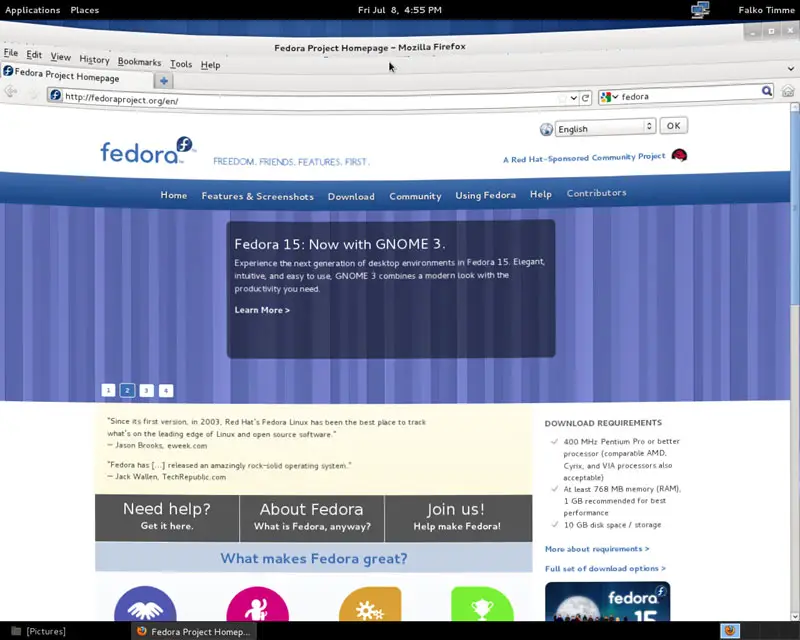Switch to Pictures window in bottom panel
The height and width of the screenshot is (640, 800).
pos(39,631)
